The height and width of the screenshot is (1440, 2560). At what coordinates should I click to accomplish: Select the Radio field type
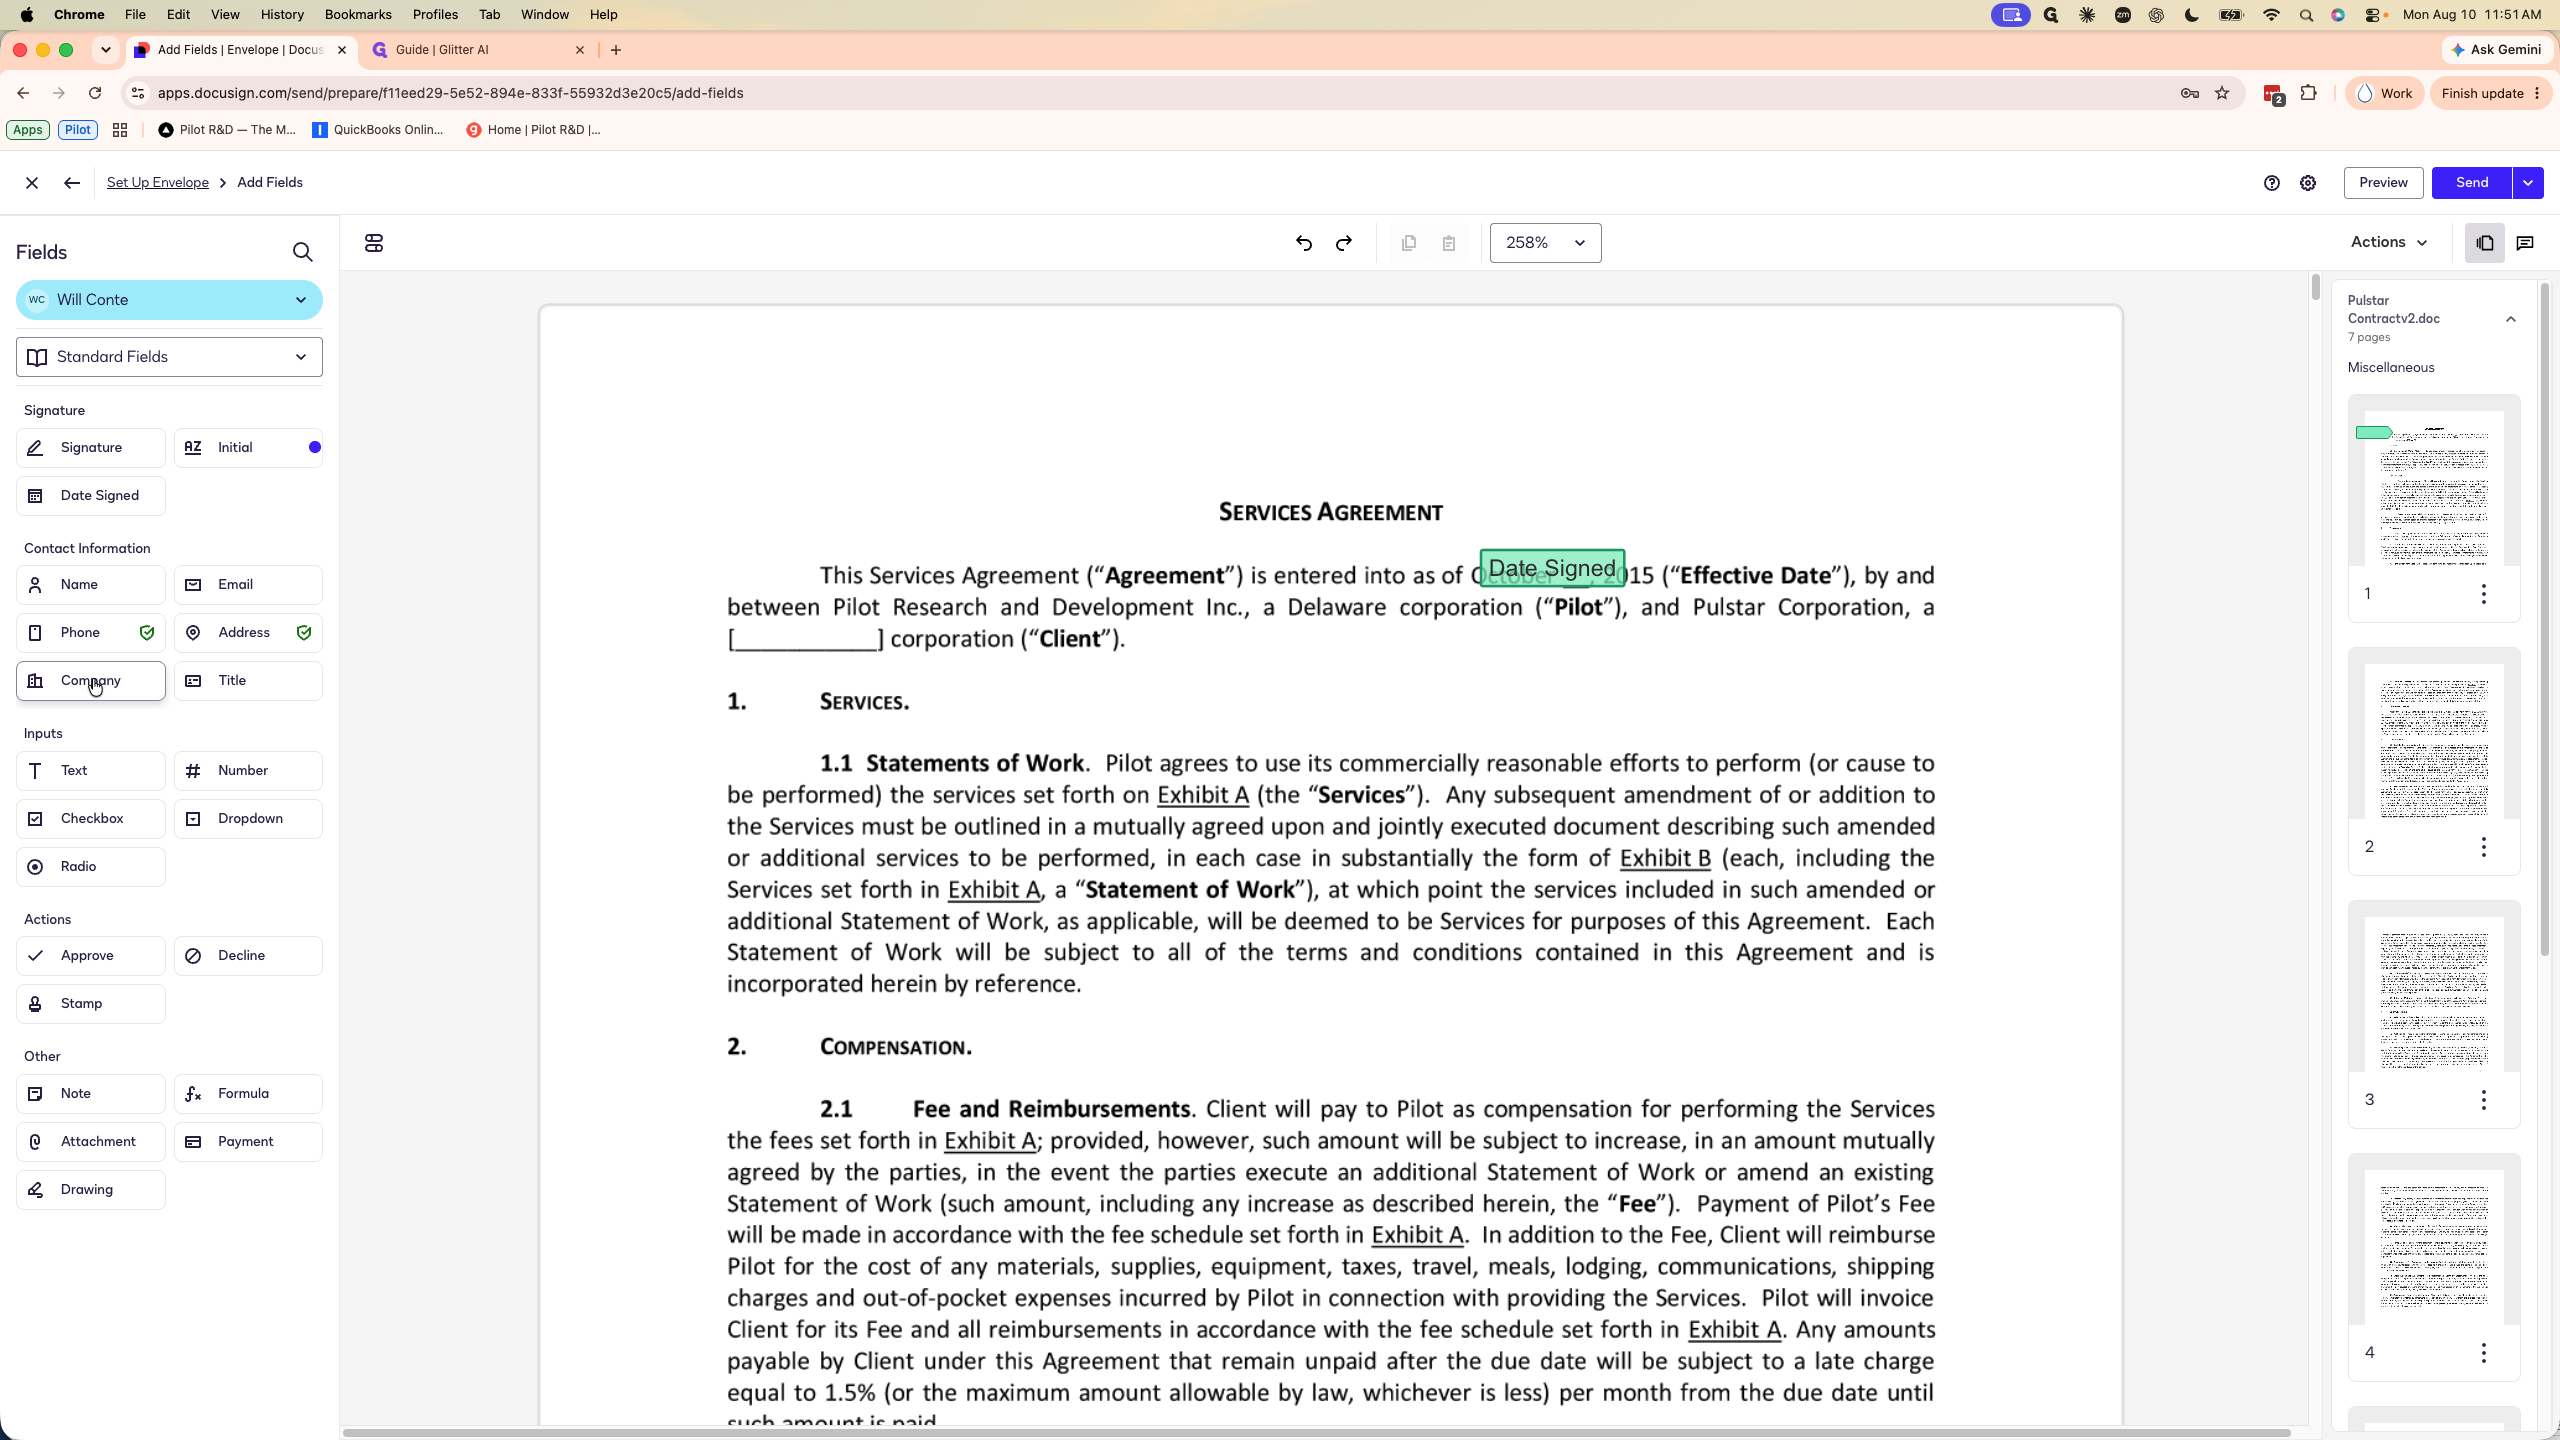point(91,867)
